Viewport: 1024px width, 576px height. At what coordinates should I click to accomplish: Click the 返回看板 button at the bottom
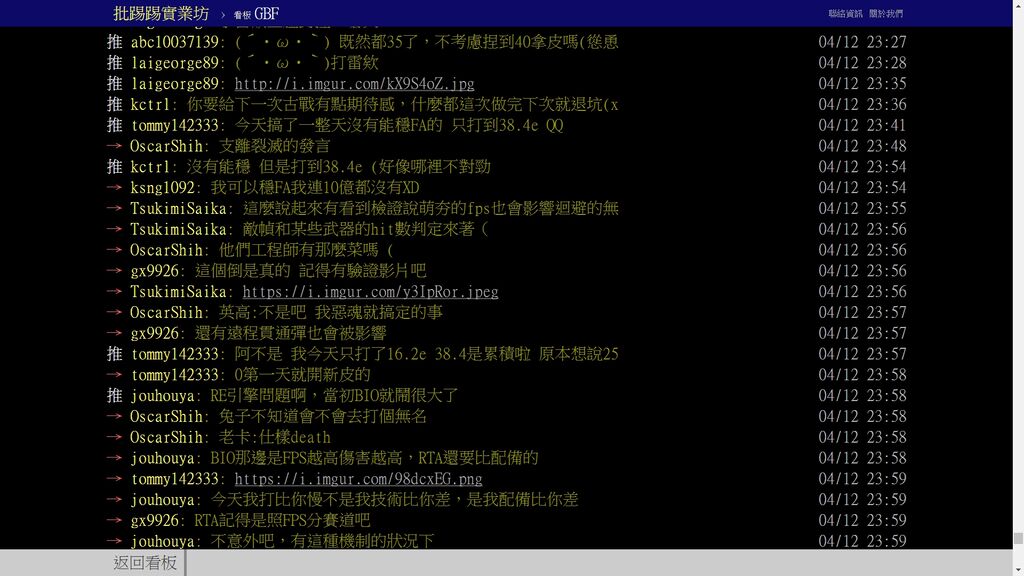click(145, 563)
